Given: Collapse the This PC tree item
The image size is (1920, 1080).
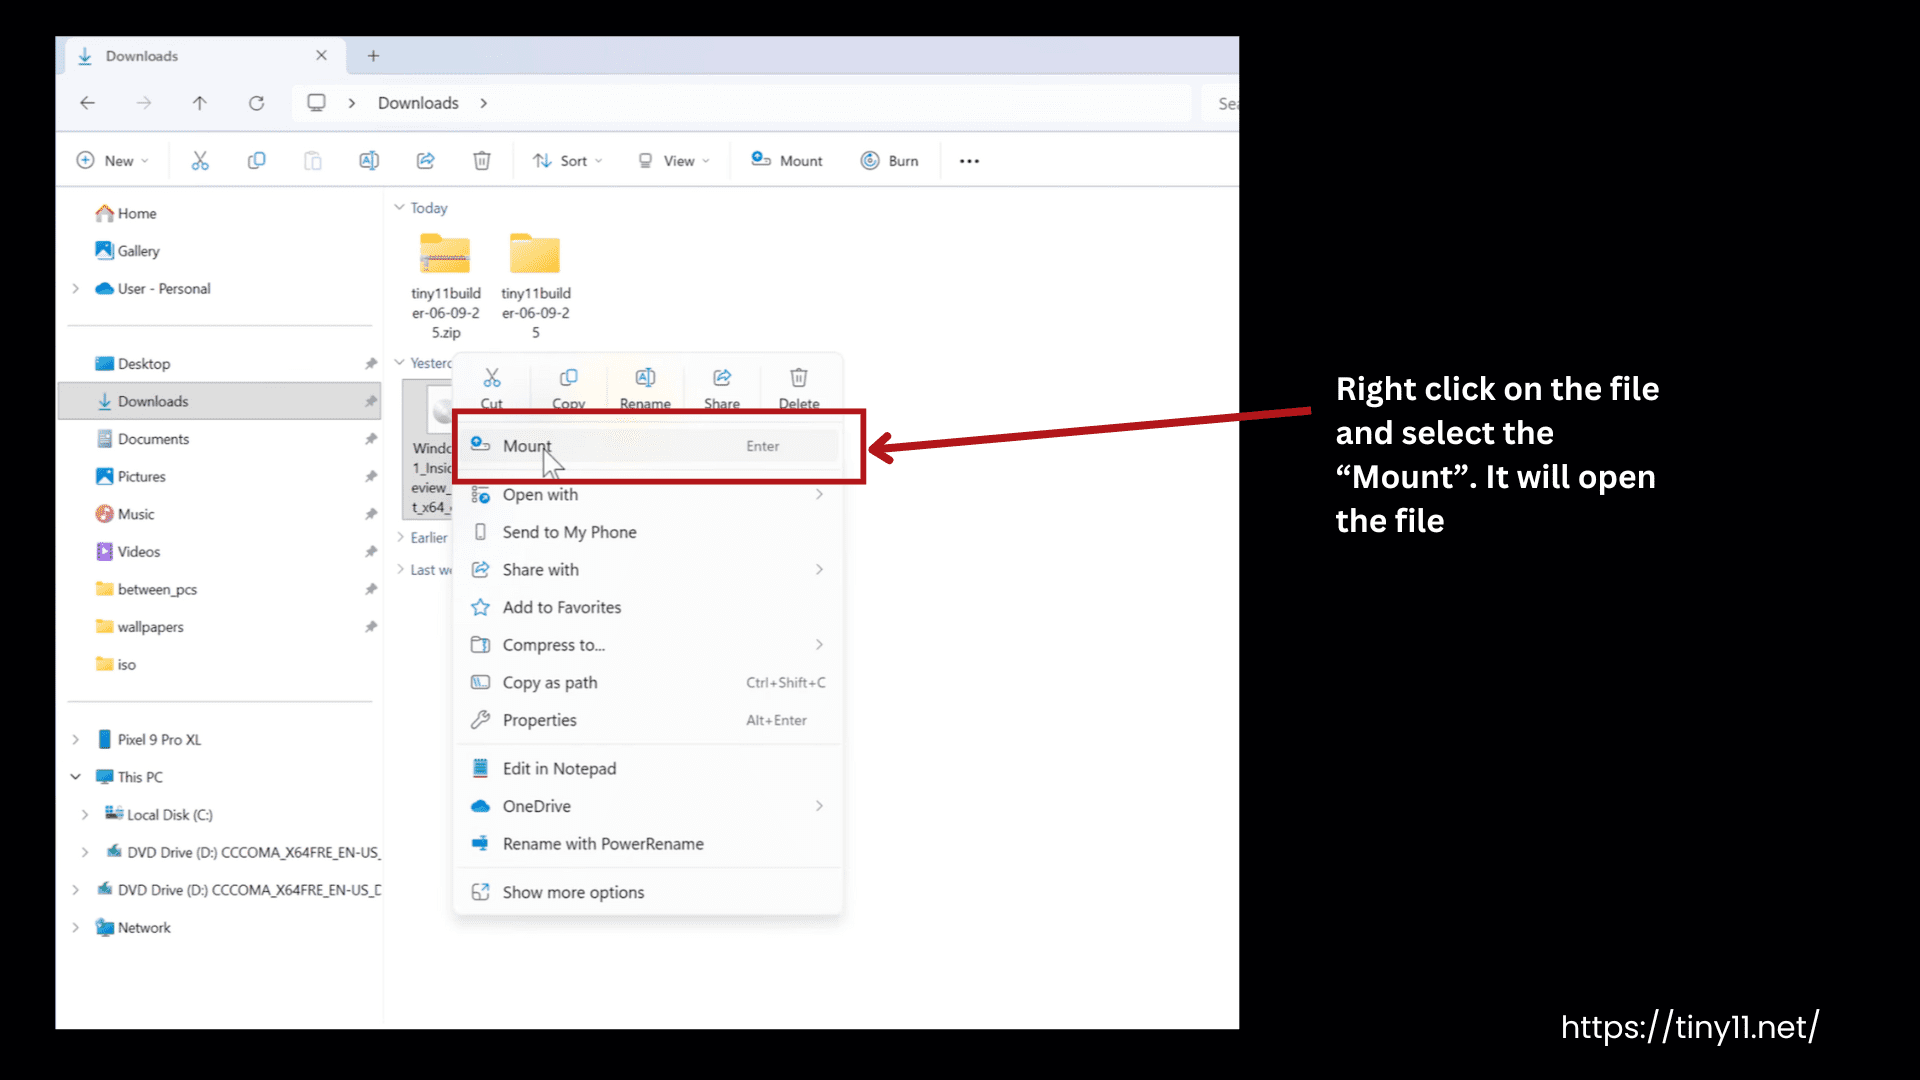Looking at the screenshot, I should click(75, 777).
